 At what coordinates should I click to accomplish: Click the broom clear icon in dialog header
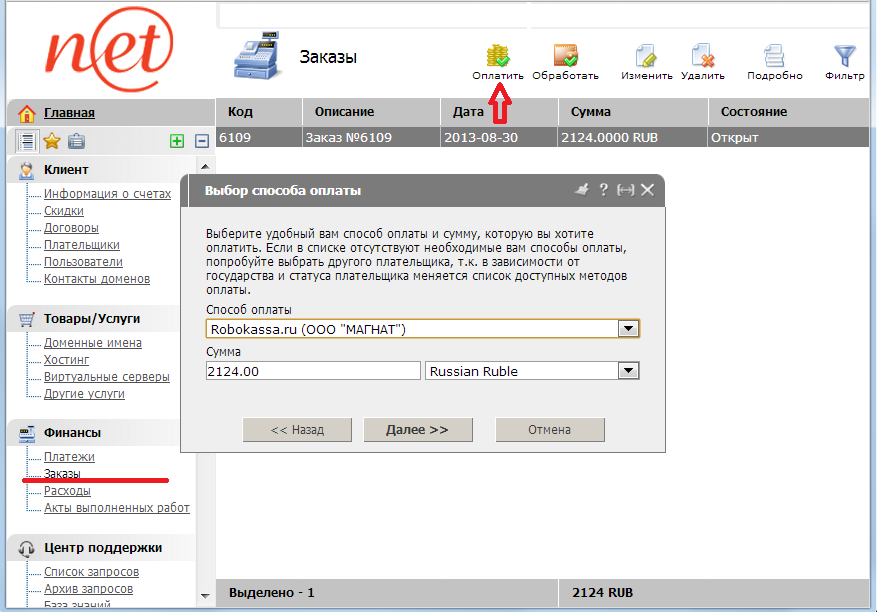click(582, 190)
